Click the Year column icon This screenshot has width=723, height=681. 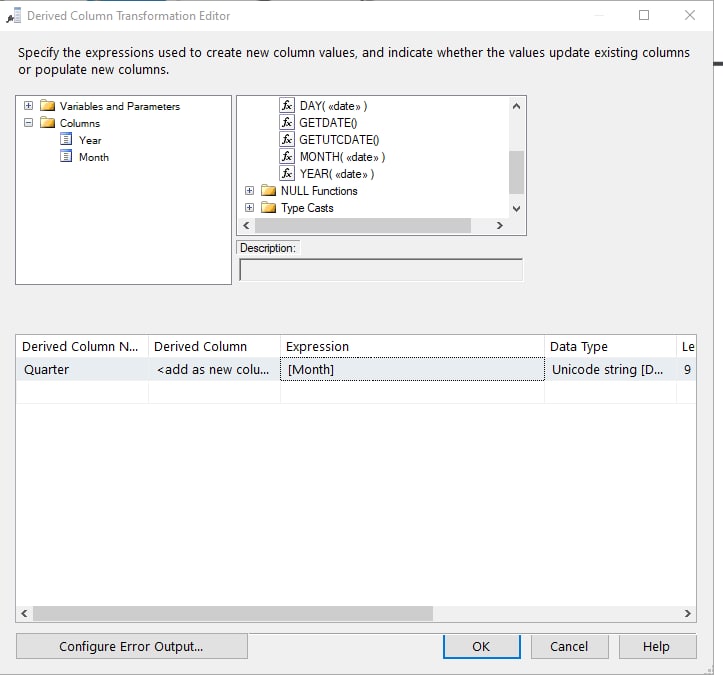(66, 139)
